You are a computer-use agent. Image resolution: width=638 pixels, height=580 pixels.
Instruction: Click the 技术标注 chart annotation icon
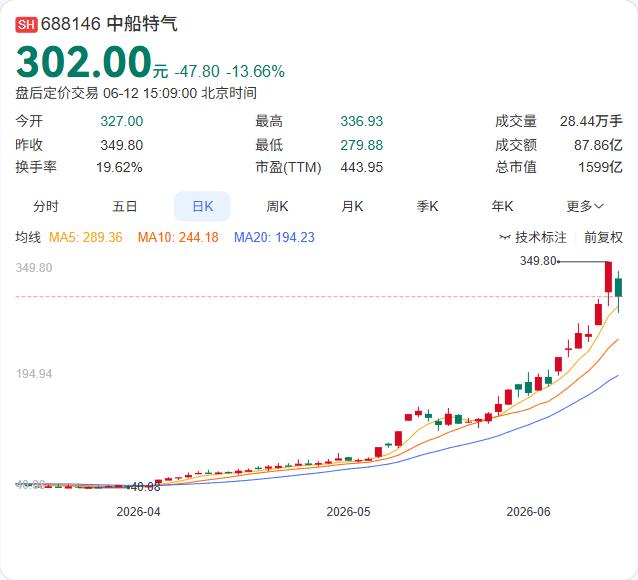click(x=505, y=237)
